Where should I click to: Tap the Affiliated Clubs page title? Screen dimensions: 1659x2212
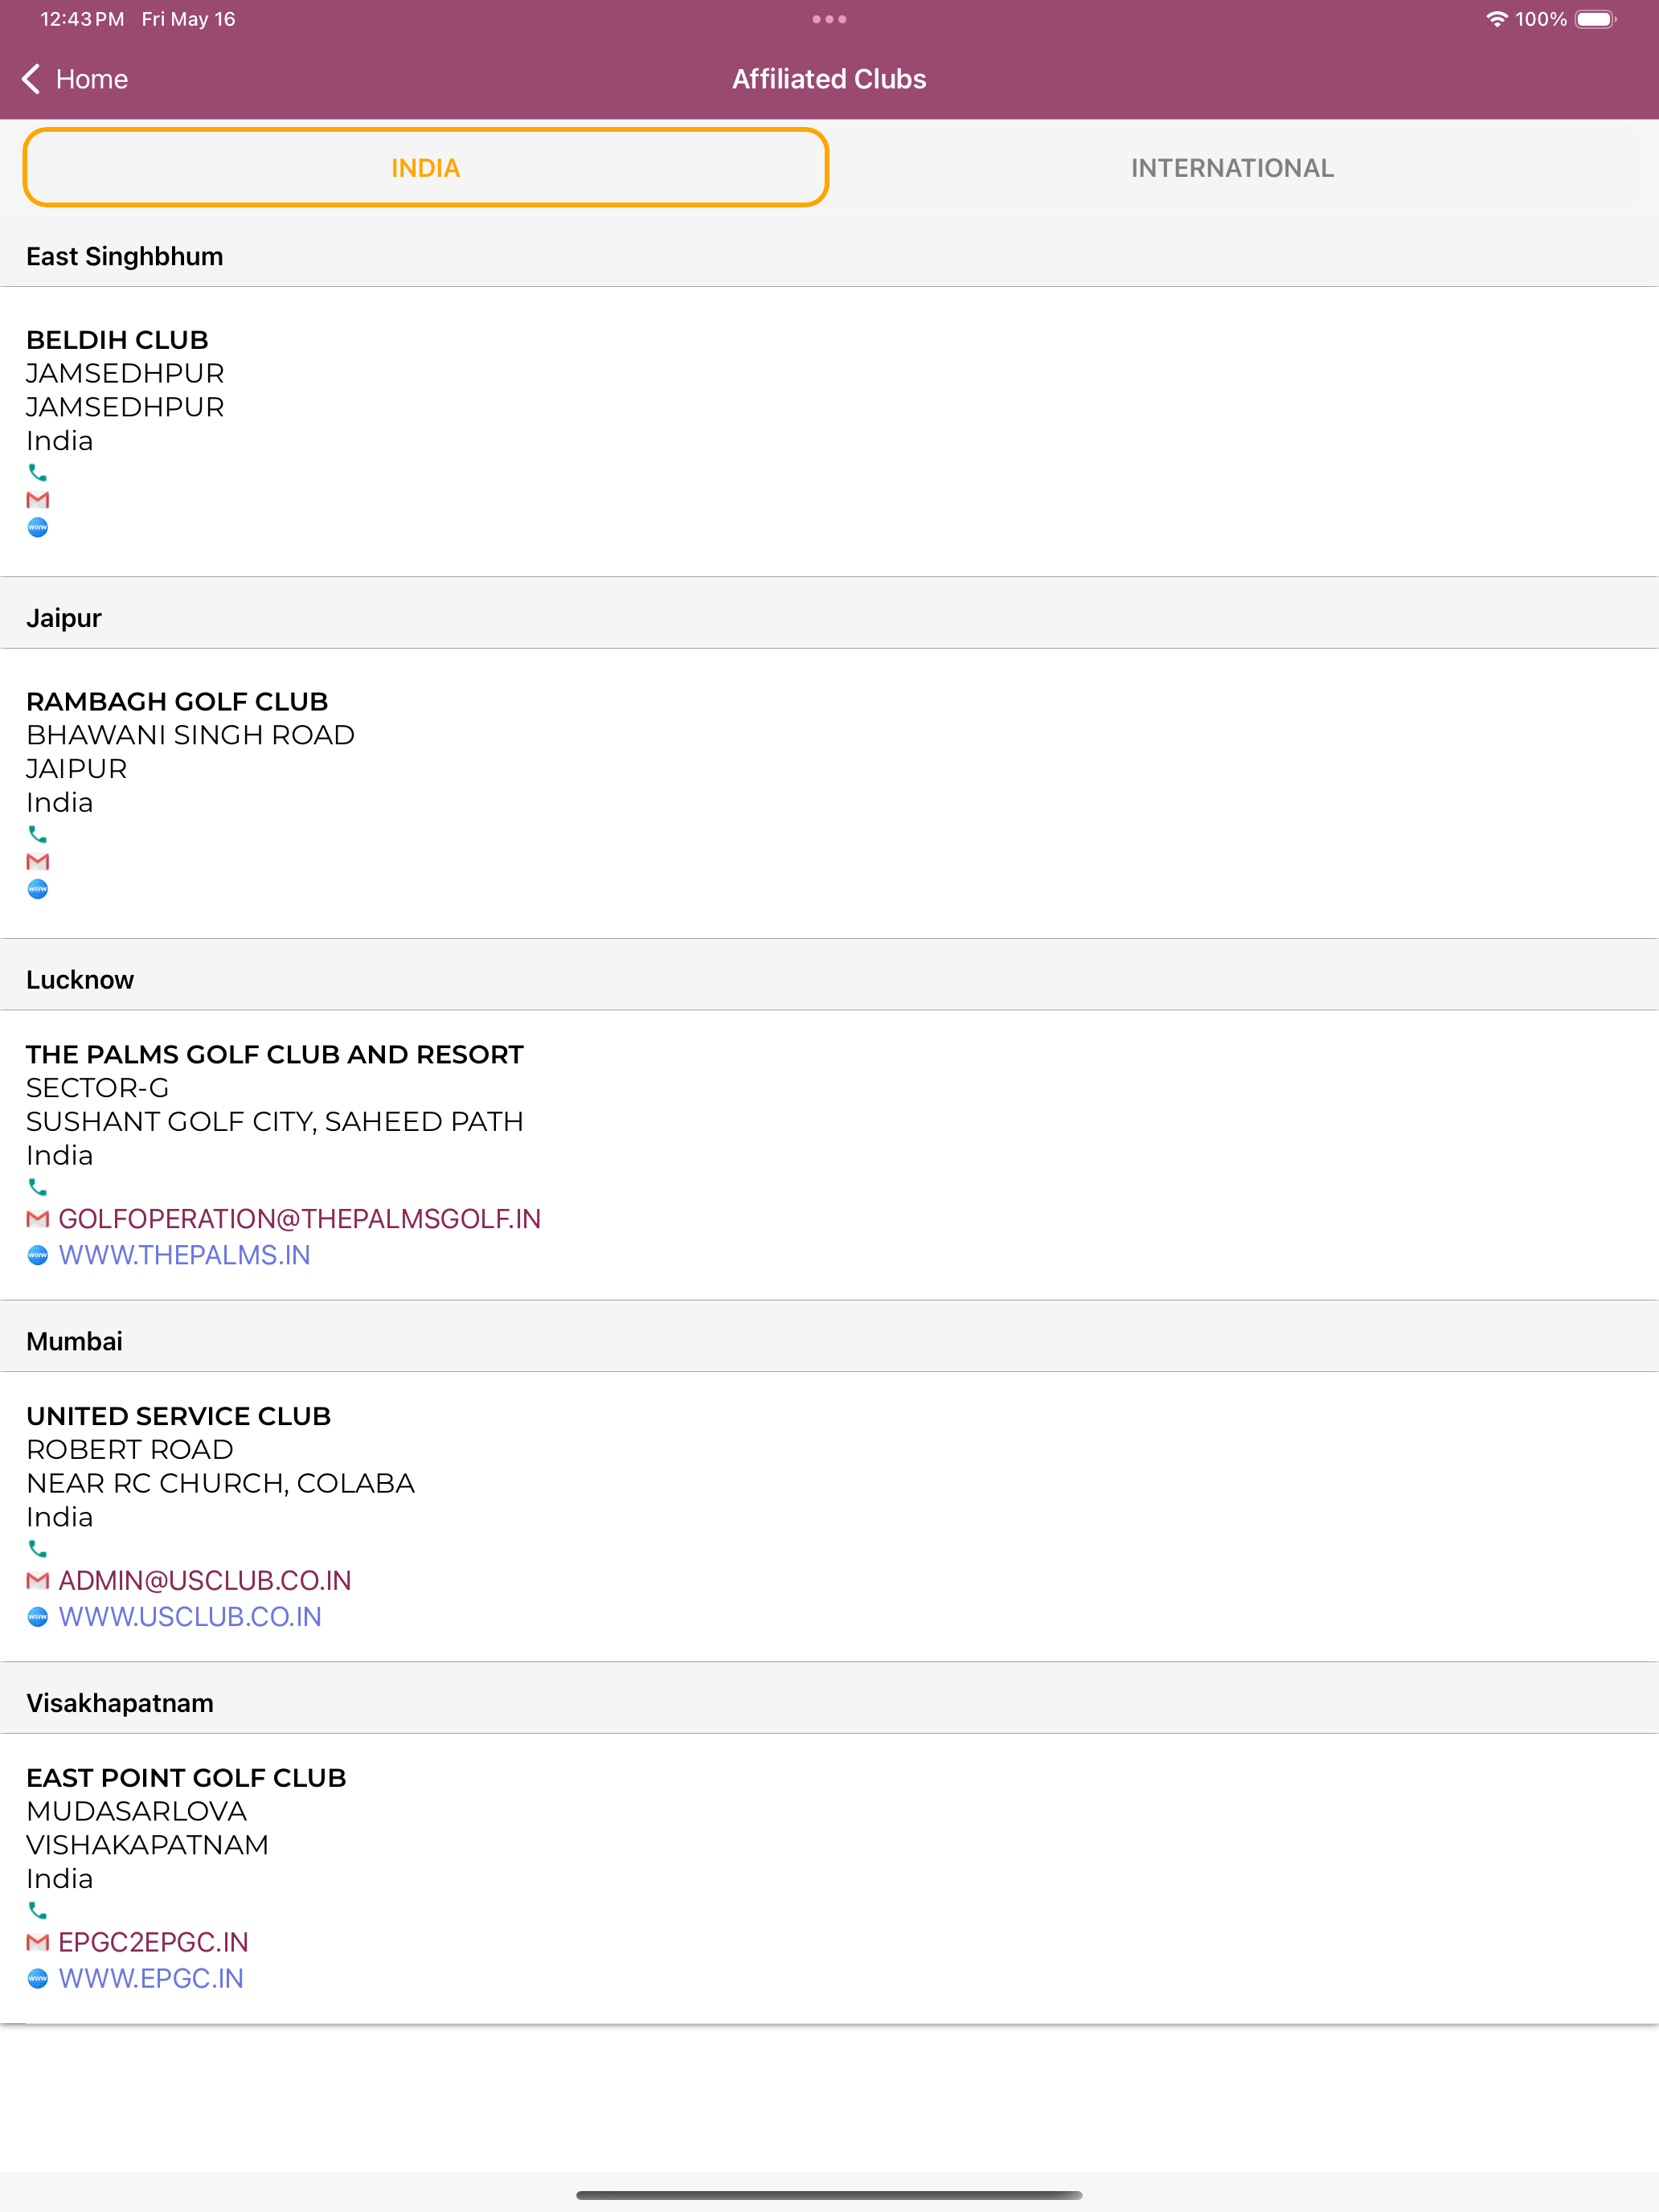(829, 79)
